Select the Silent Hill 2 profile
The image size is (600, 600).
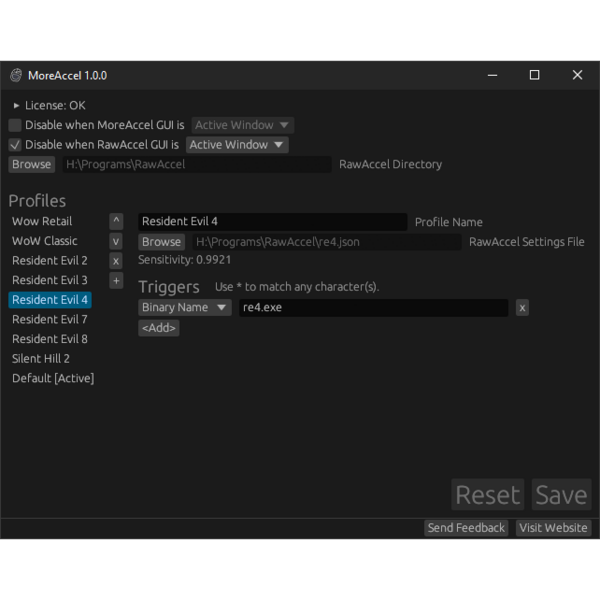(41, 359)
